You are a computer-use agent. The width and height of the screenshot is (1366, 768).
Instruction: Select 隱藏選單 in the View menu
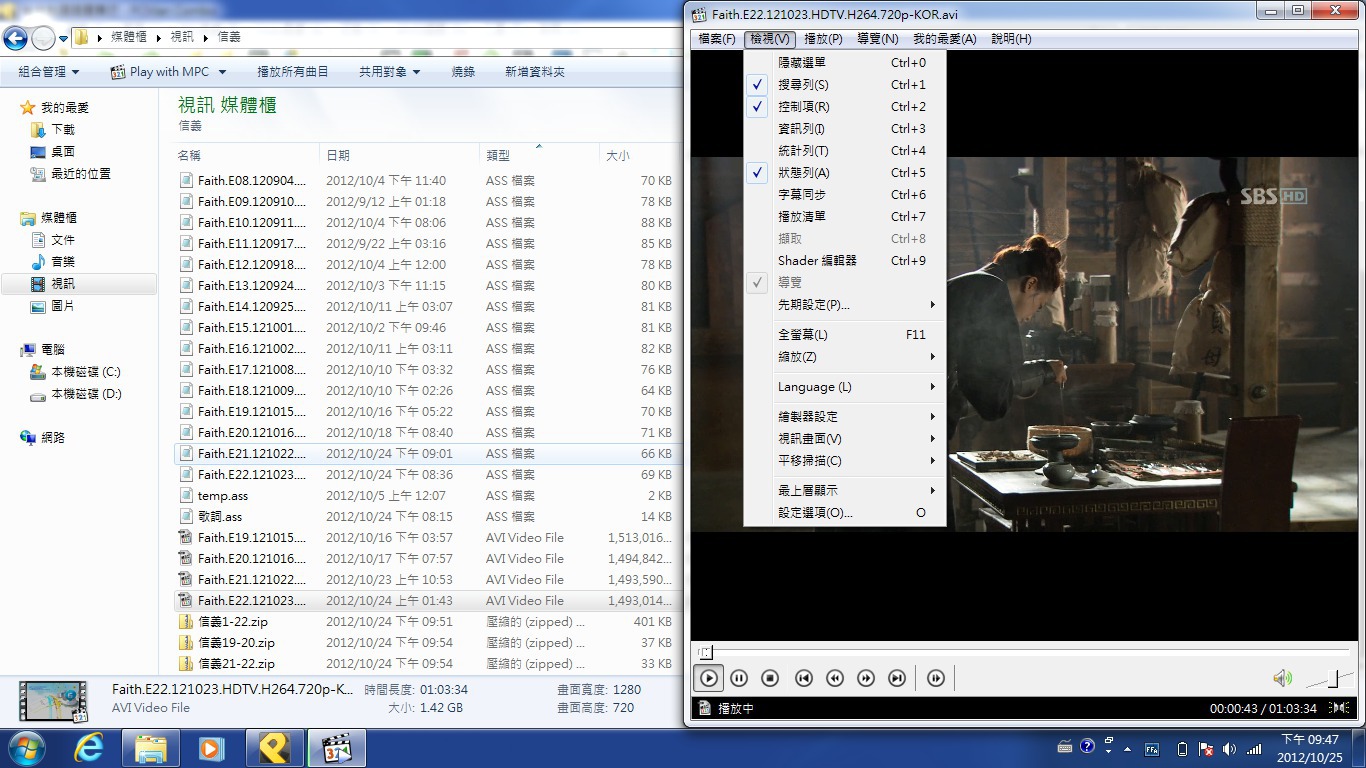pos(845,63)
